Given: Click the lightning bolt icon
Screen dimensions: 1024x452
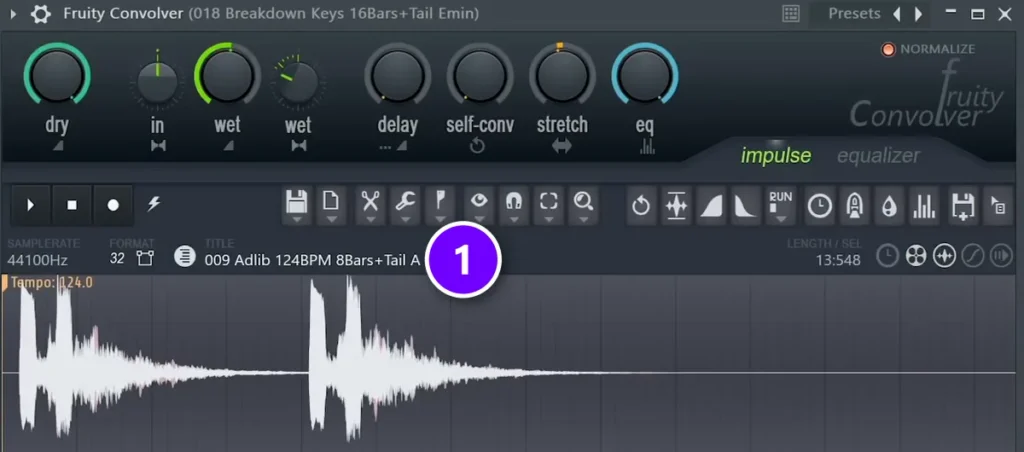Looking at the screenshot, I should [x=153, y=204].
